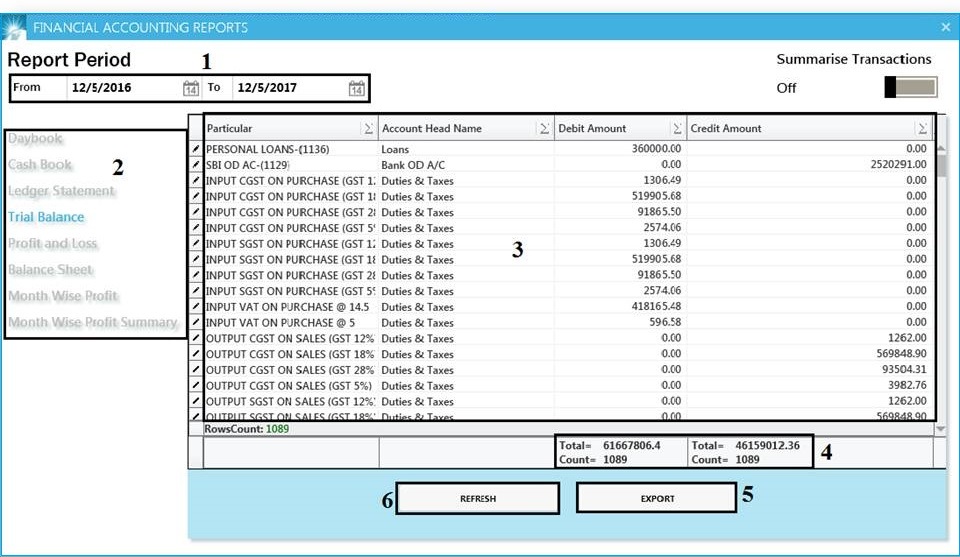Screen dimensions: 960x557
Task: Click edit pencil for INPUT VAT ON PURCHASE @ 5
Action: [x=196, y=323]
